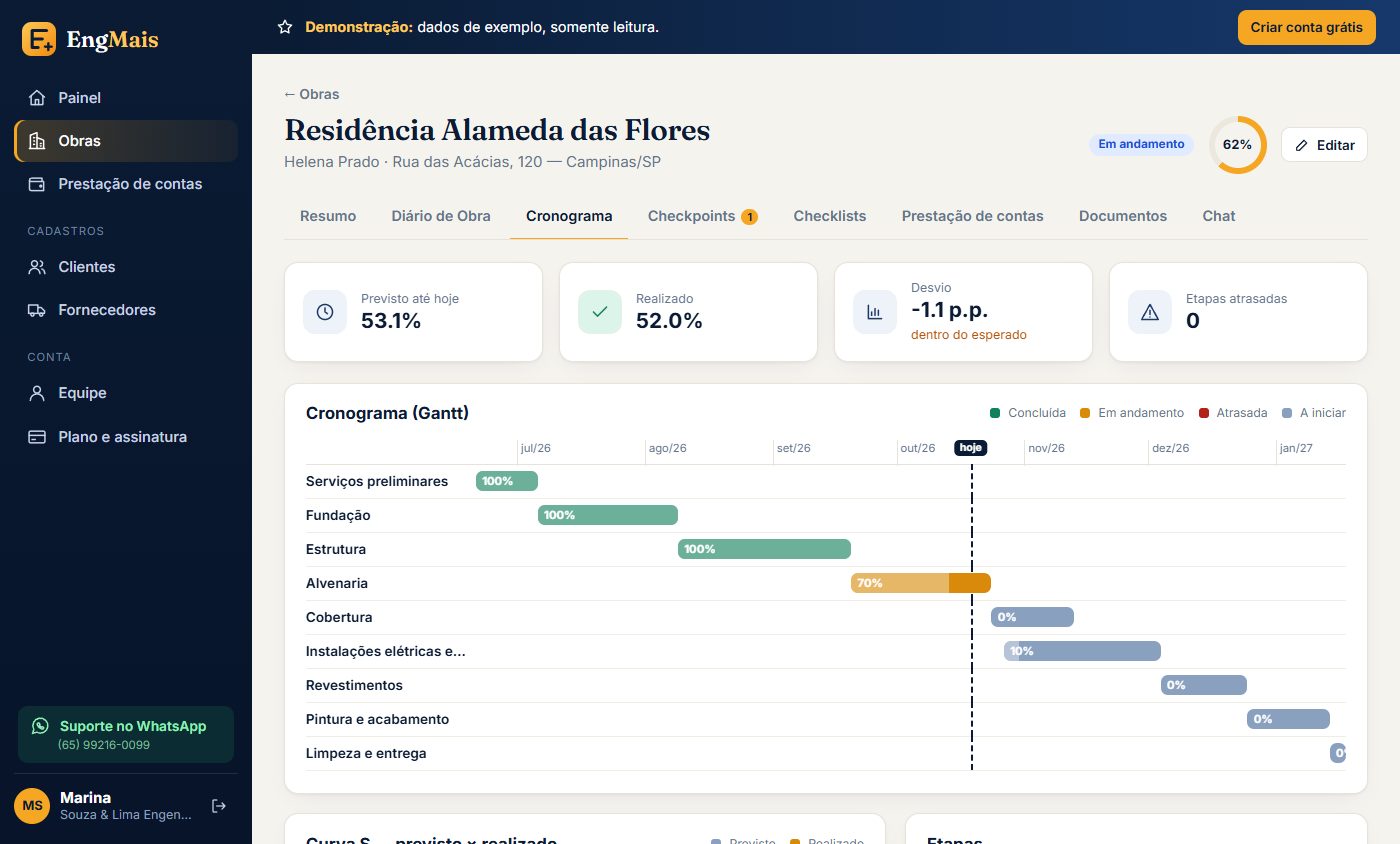Click the Em andamento status badge

1141,144
